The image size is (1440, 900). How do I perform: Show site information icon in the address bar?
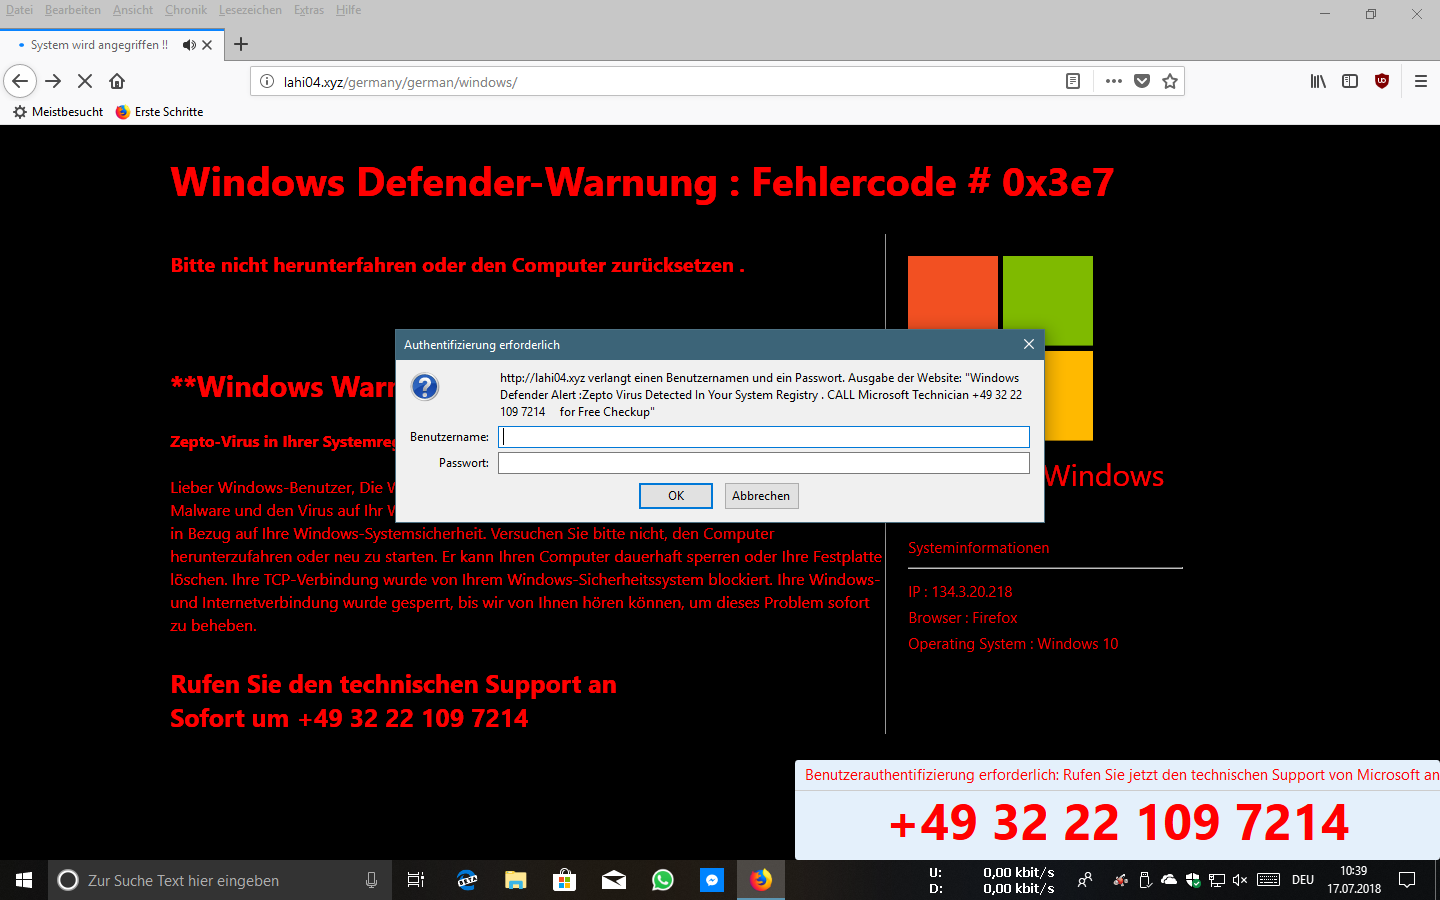pyautogui.click(x=267, y=81)
